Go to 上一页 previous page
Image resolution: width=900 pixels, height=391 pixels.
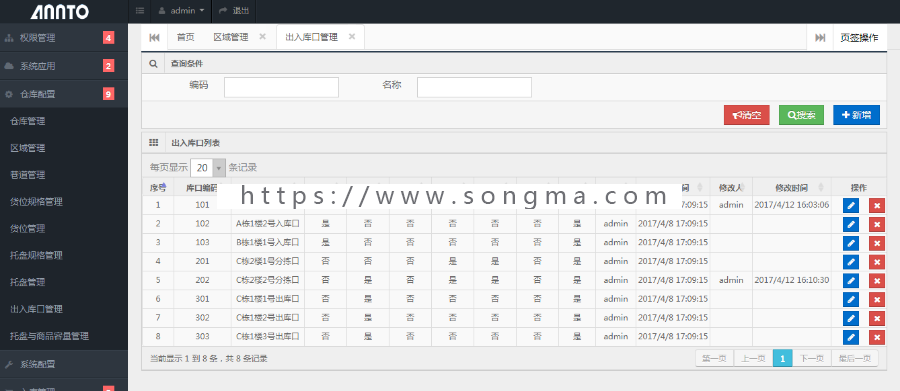(753, 358)
